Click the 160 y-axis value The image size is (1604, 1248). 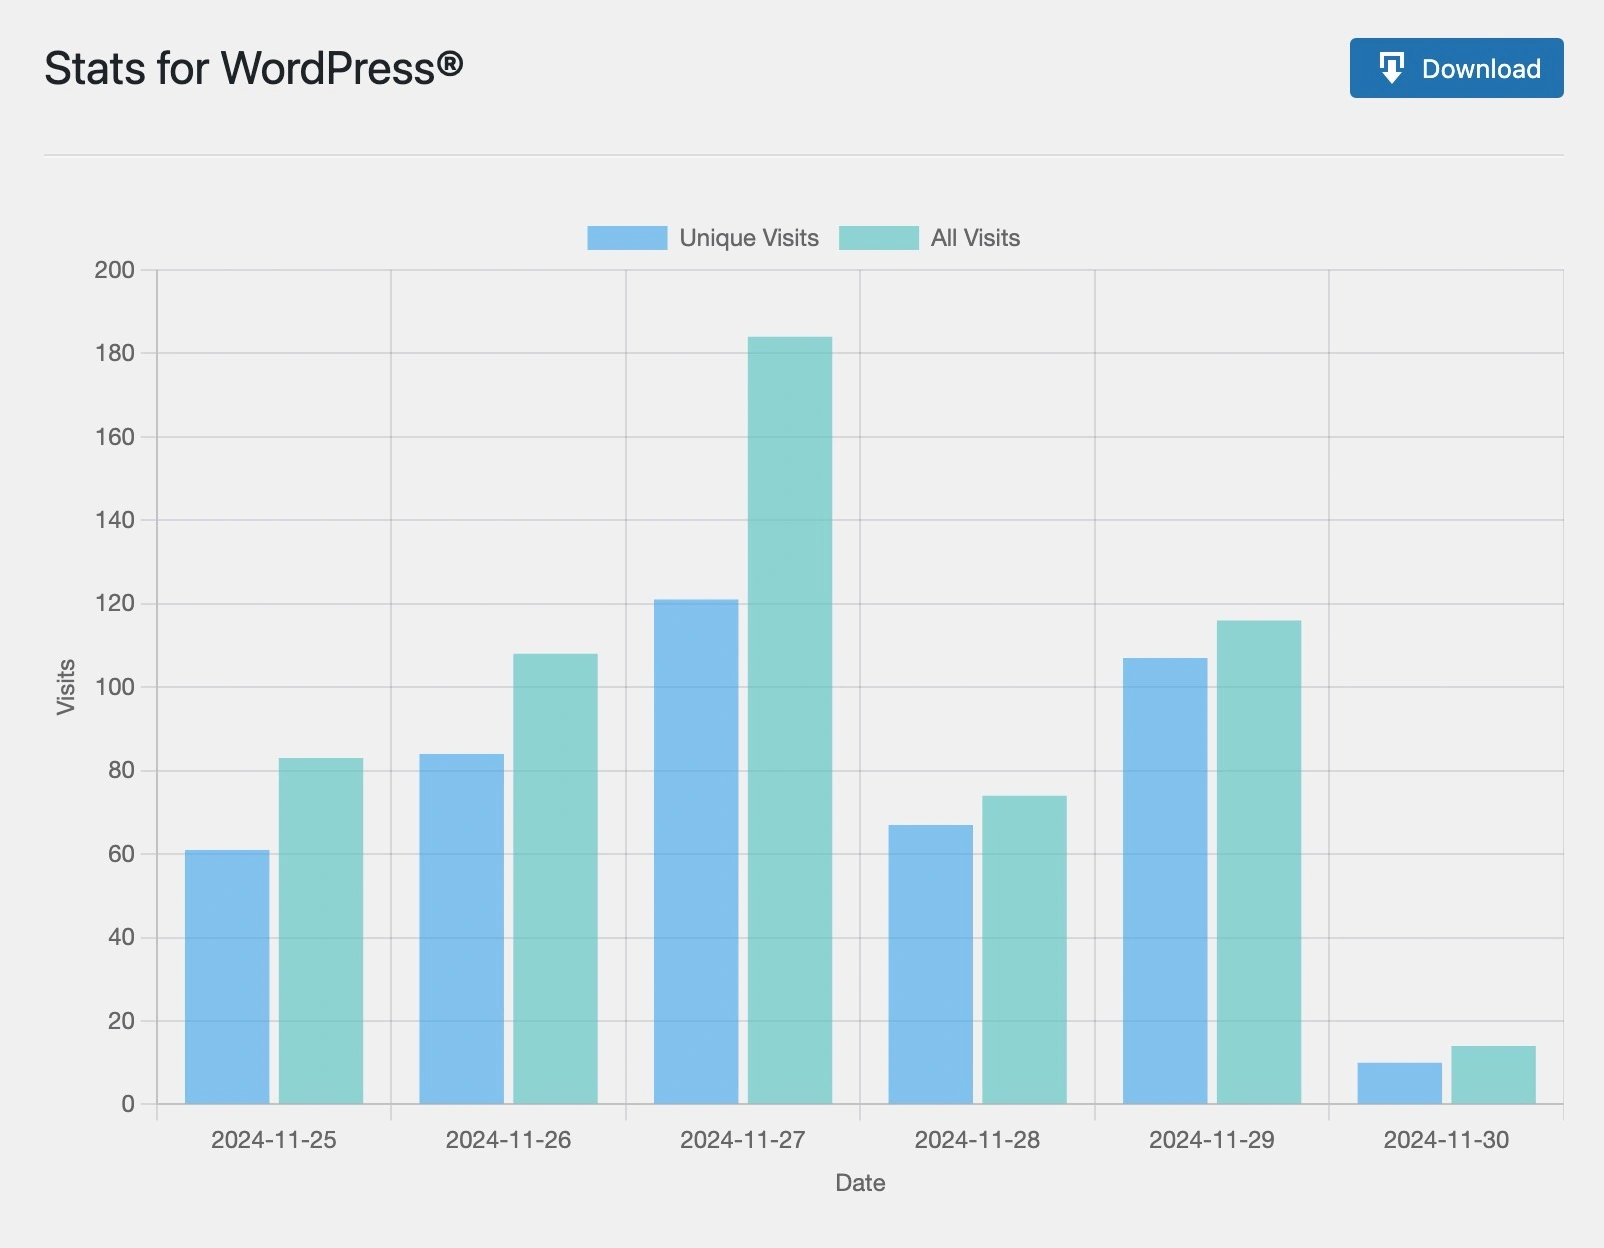114,437
